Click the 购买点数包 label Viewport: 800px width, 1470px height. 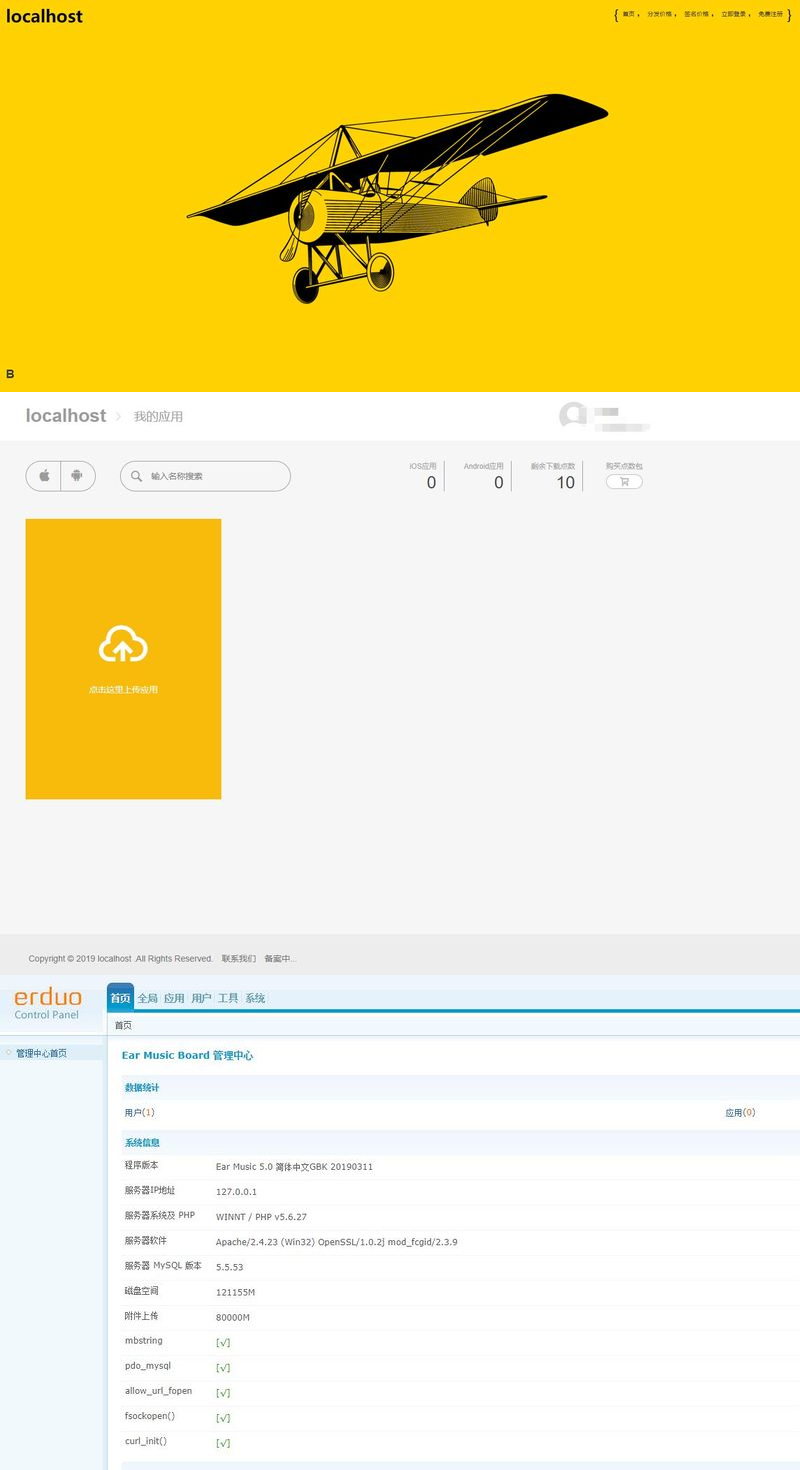pos(624,466)
